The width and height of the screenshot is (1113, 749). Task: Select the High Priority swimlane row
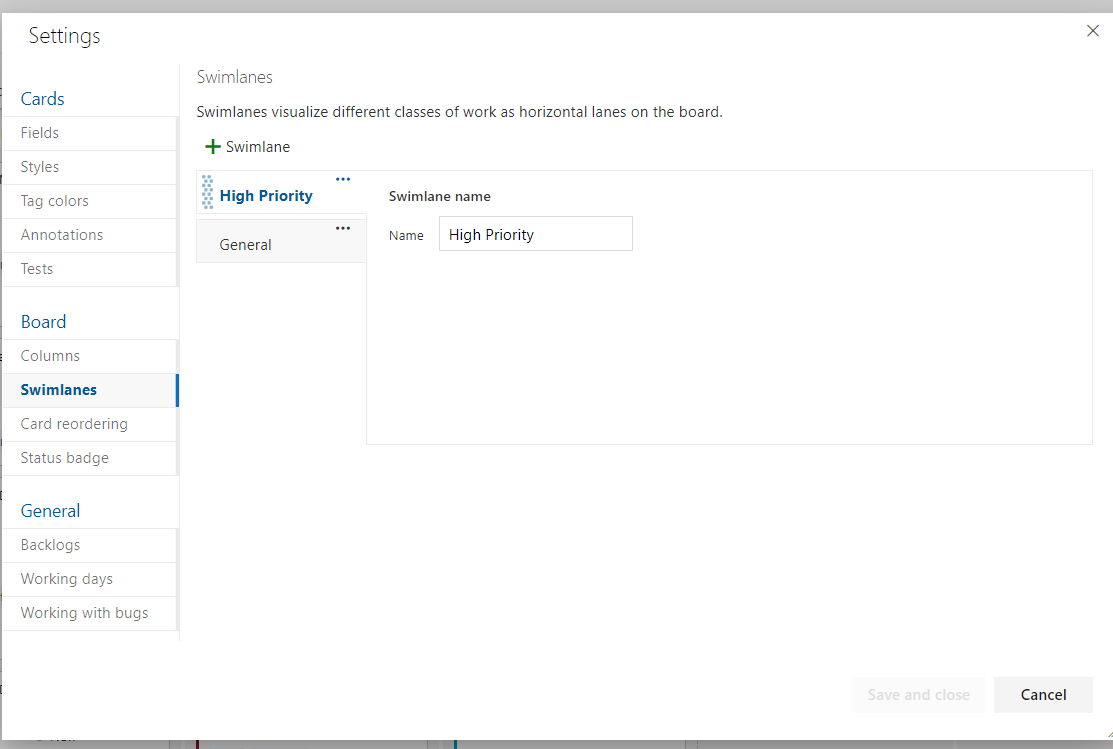tap(281, 192)
